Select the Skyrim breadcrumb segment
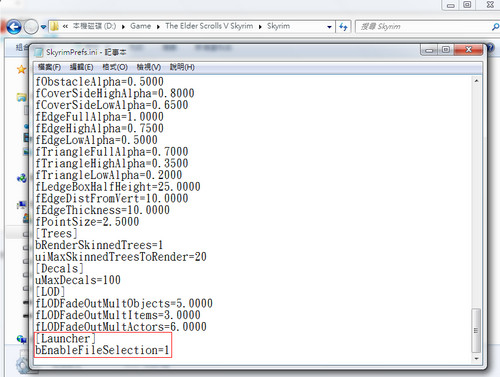This screenshot has height=377, width=500. (x=278, y=26)
